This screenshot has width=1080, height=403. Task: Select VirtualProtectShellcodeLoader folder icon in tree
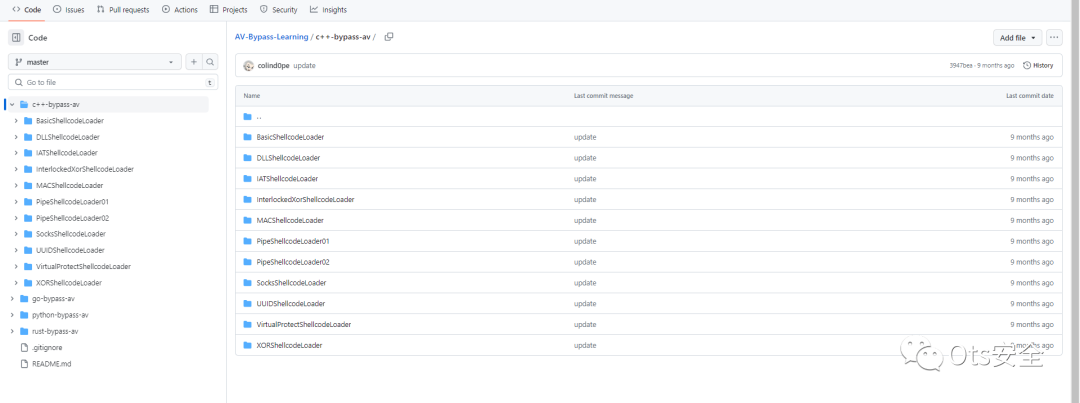(x=28, y=267)
